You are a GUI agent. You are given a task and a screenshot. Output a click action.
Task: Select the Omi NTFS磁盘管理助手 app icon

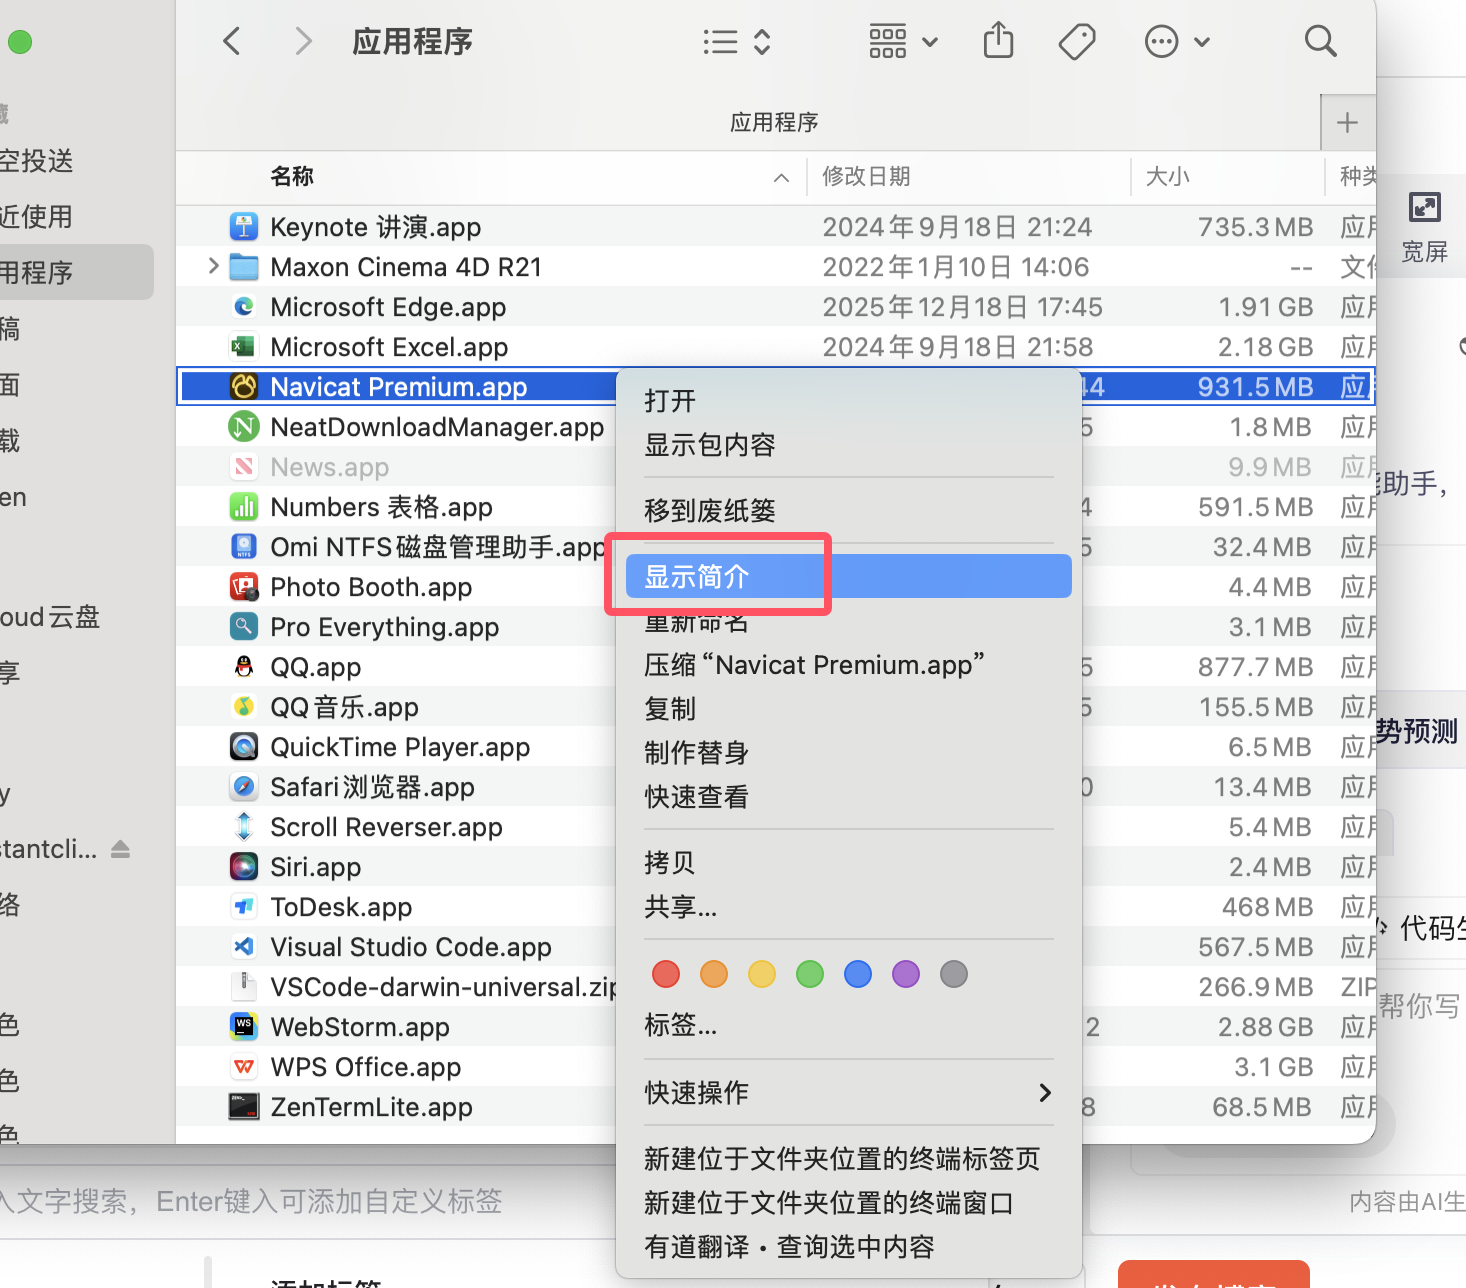(244, 547)
